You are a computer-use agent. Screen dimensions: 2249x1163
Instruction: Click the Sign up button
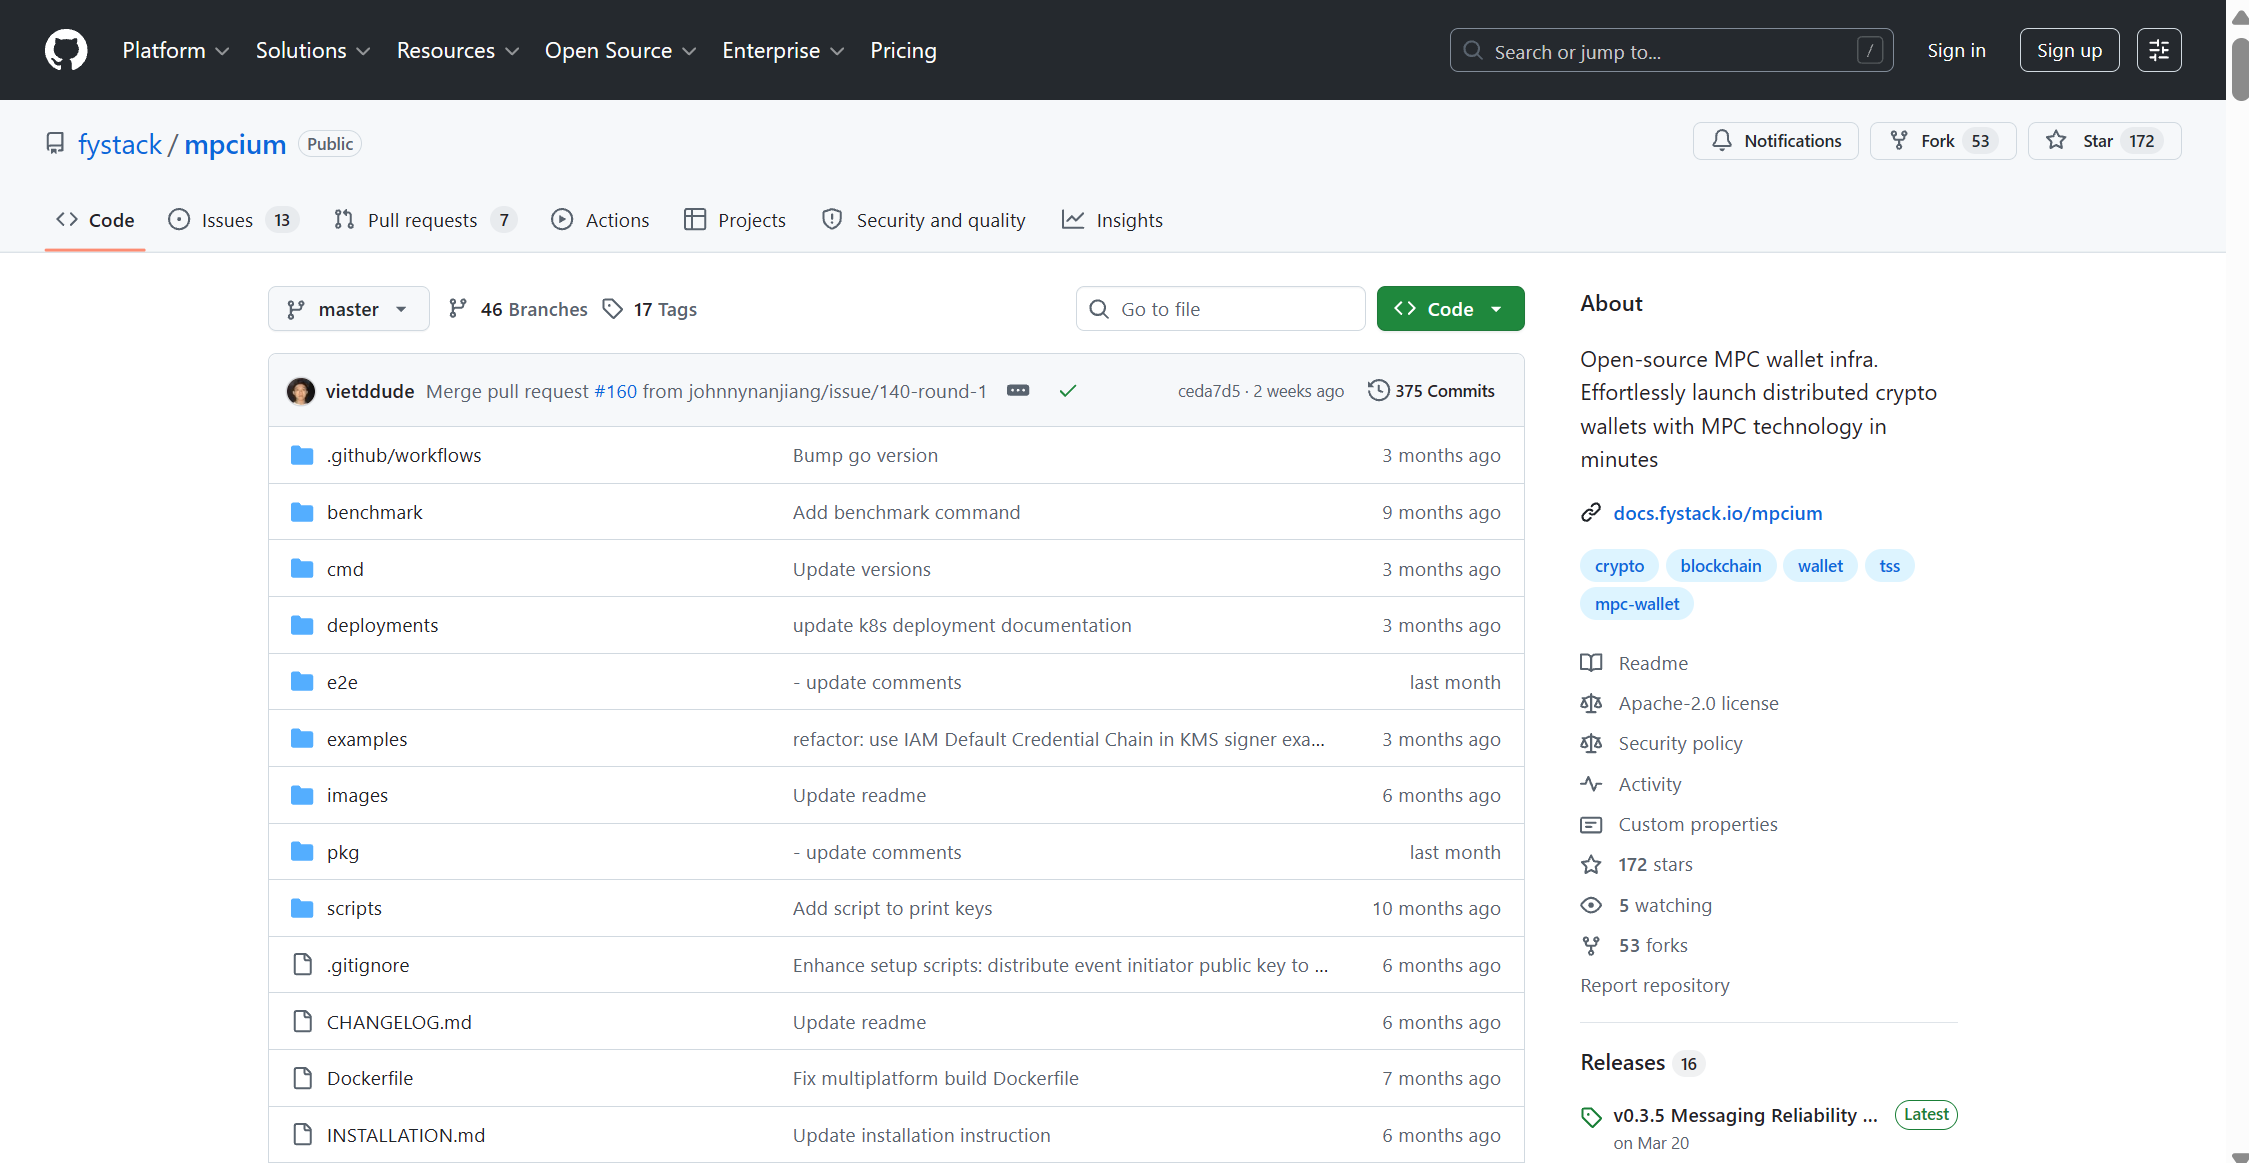coord(2069,50)
